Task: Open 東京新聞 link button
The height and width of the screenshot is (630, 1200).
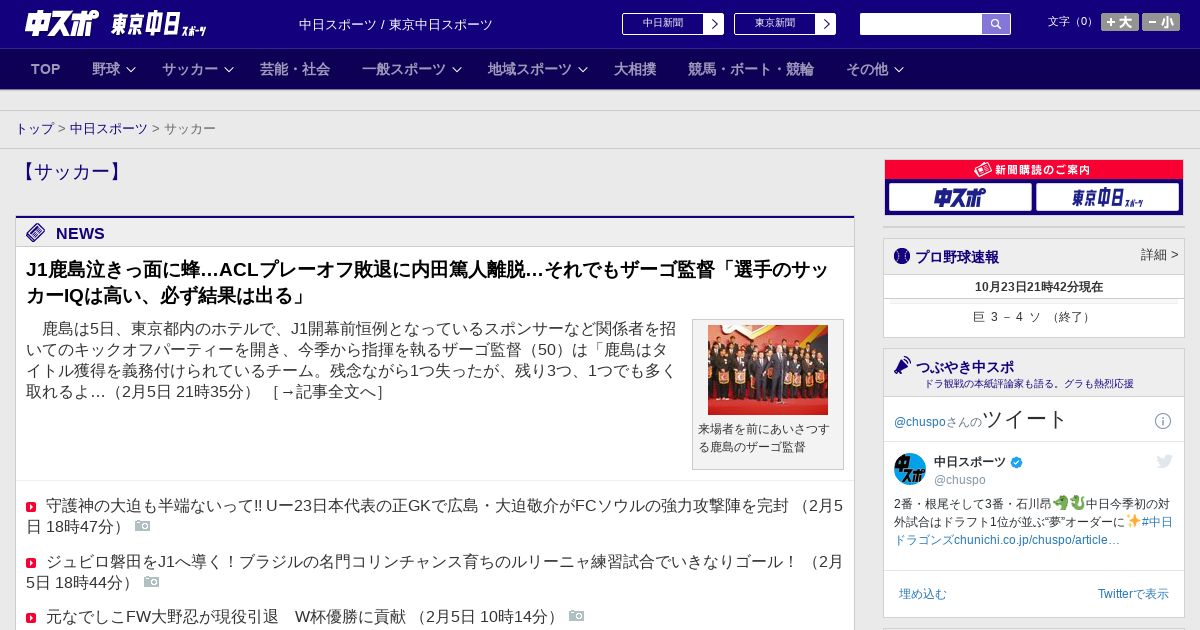Action: point(775,24)
